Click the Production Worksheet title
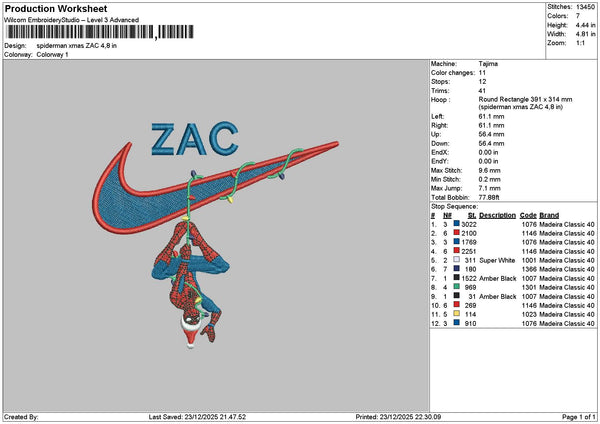The height and width of the screenshot is (424, 600). click(x=56, y=8)
